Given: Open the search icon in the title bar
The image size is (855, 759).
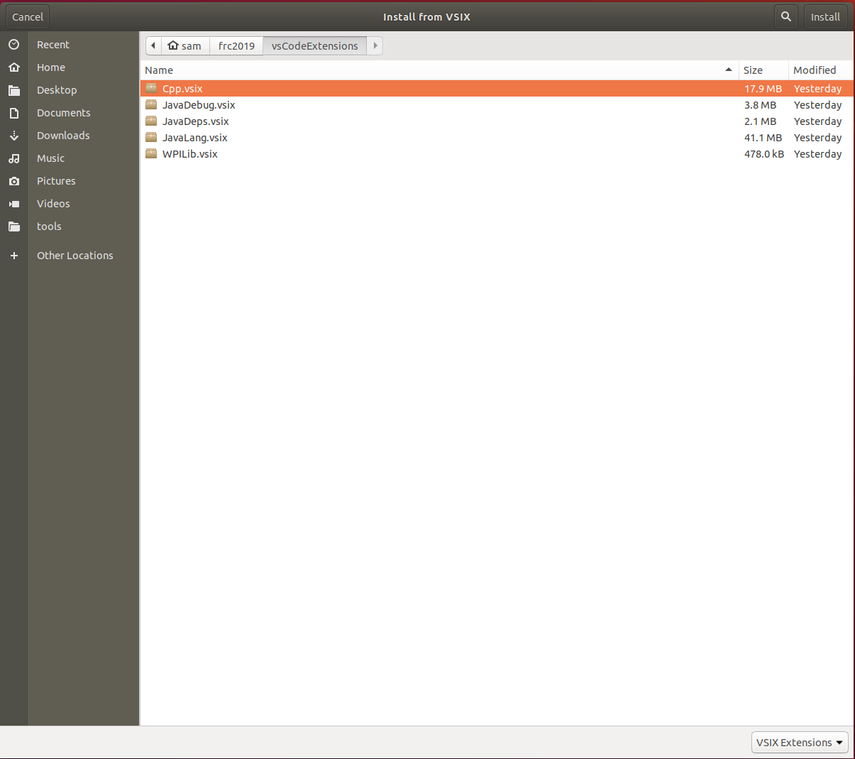Looking at the screenshot, I should tap(786, 16).
